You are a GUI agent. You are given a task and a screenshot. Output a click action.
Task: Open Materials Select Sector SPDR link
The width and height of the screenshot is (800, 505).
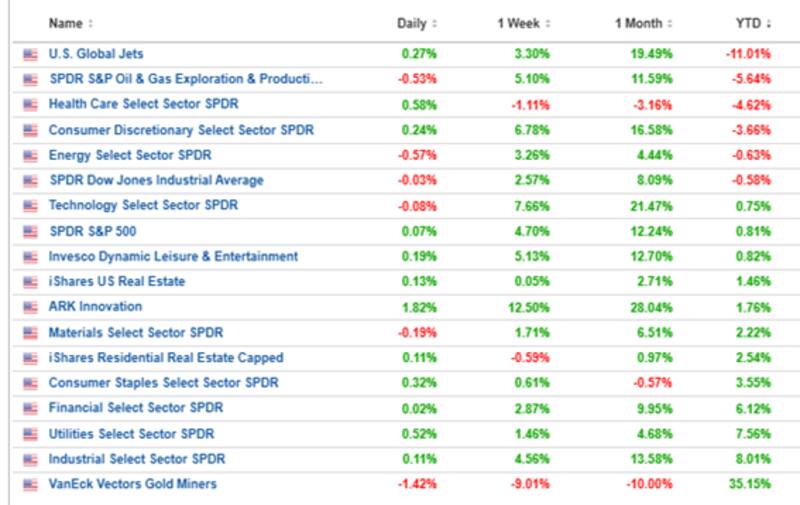[135, 332]
